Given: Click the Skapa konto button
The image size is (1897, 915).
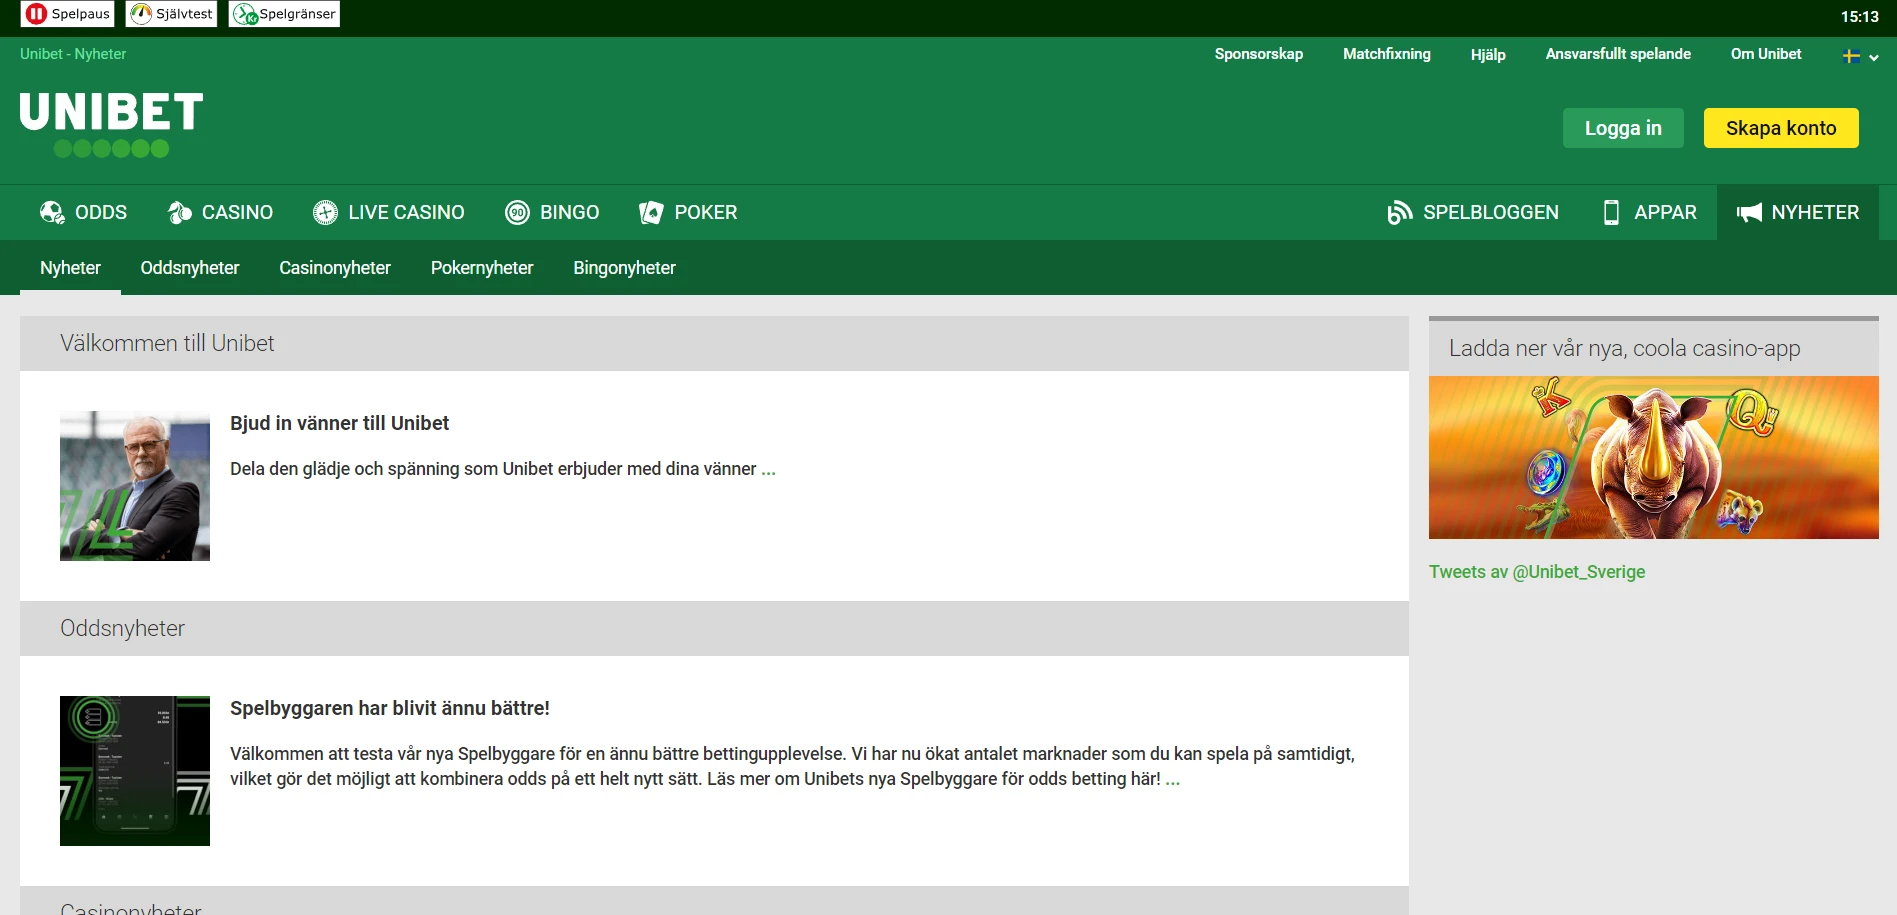Looking at the screenshot, I should point(1781,128).
